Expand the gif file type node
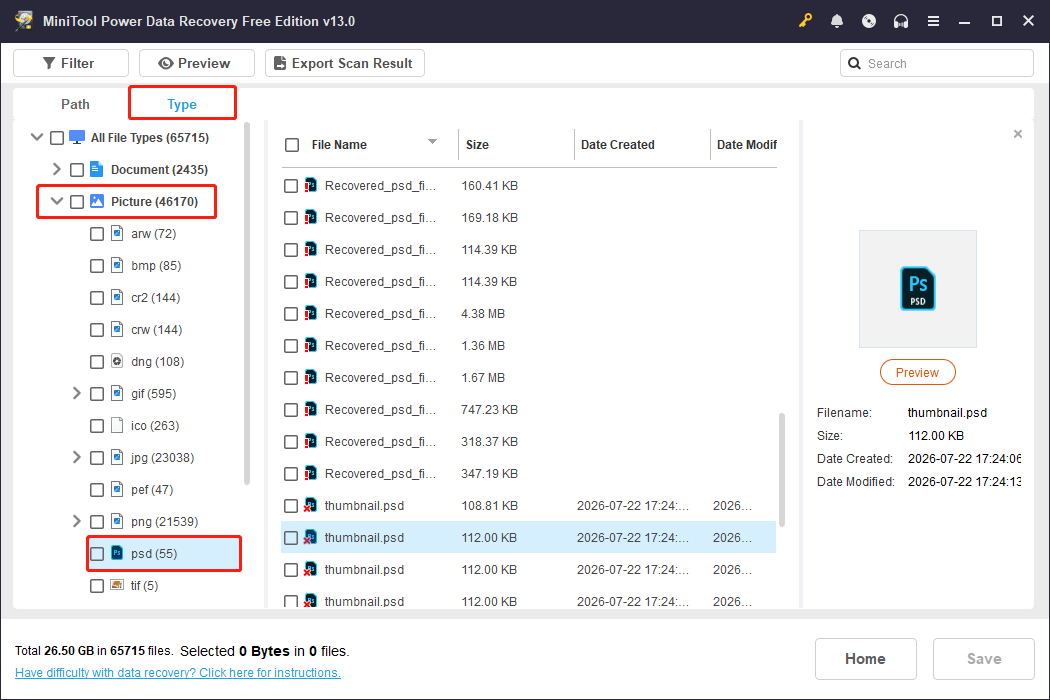Screen dimensions: 1050x700 click(76, 393)
